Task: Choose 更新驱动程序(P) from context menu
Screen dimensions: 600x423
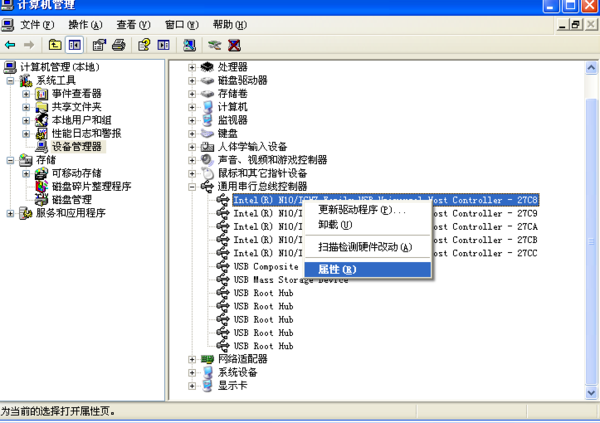Action: coord(360,210)
